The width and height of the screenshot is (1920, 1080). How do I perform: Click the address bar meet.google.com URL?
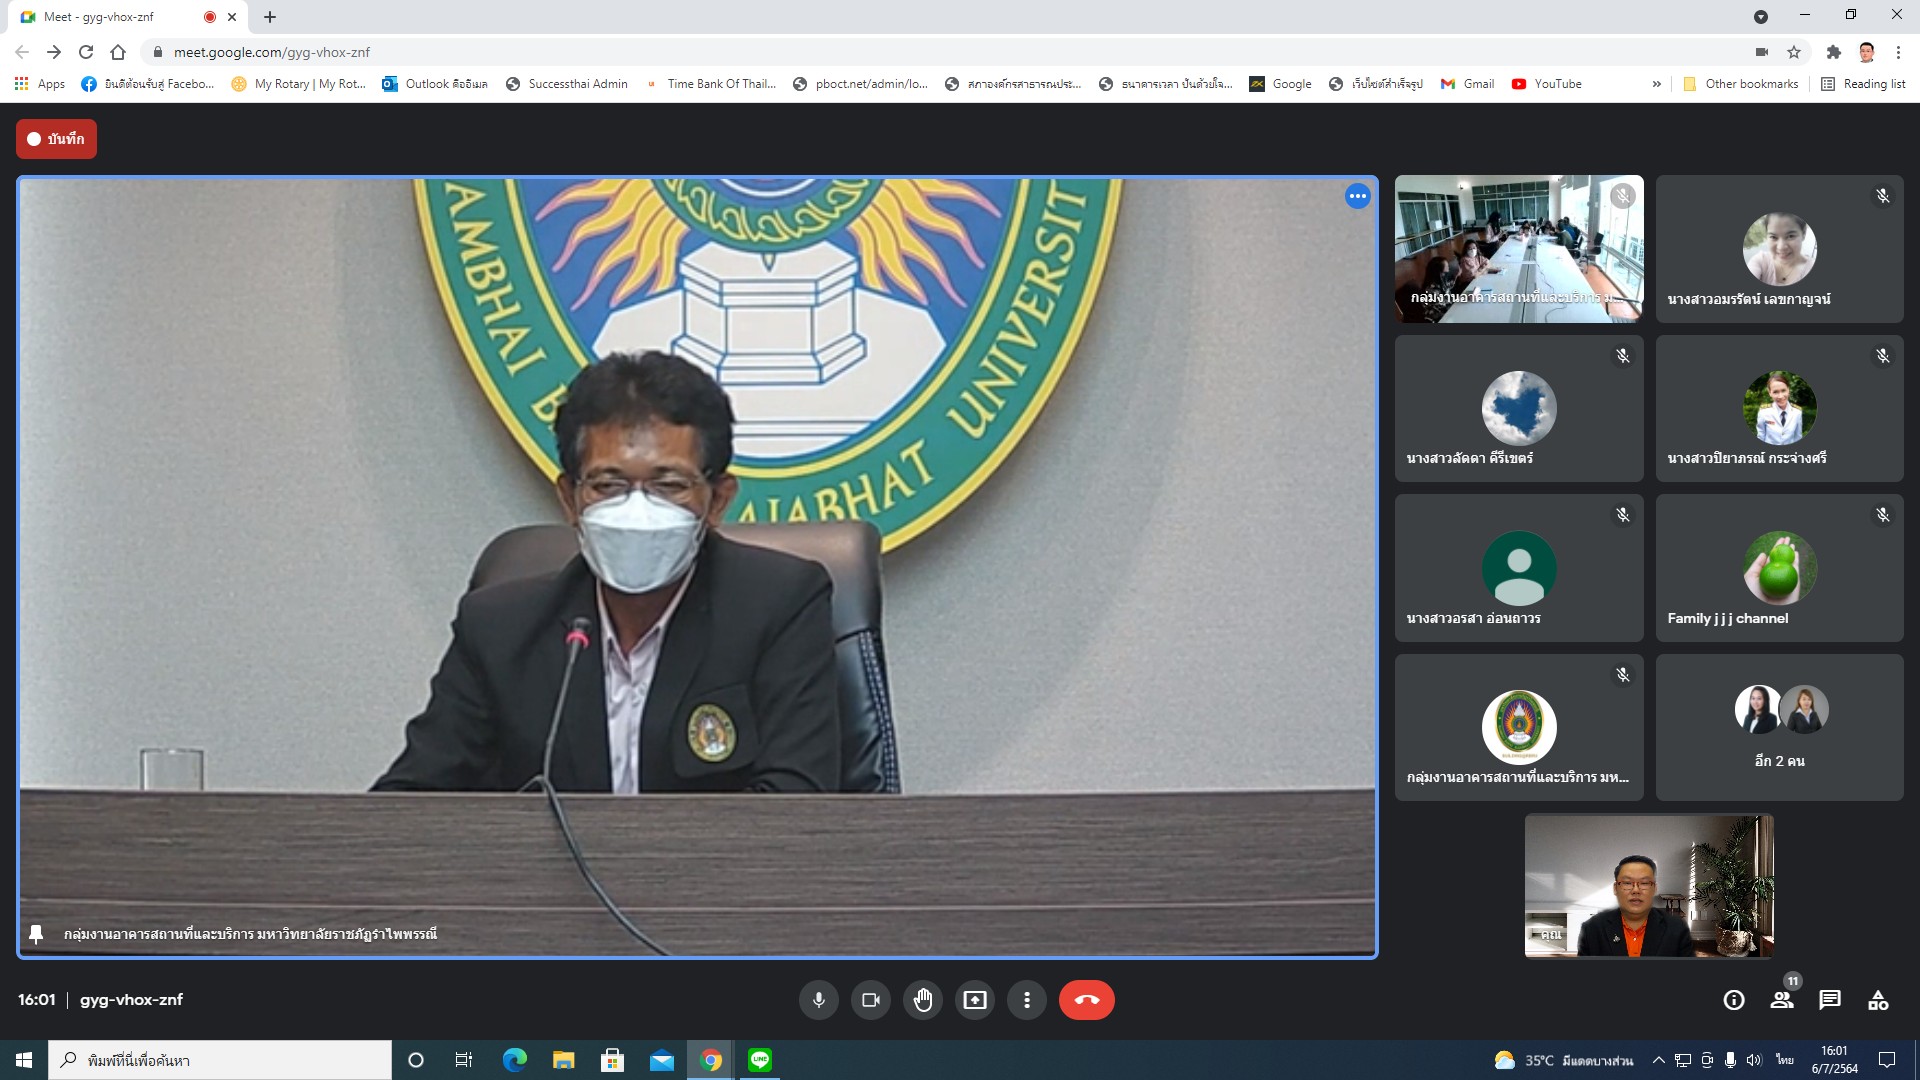tap(272, 52)
